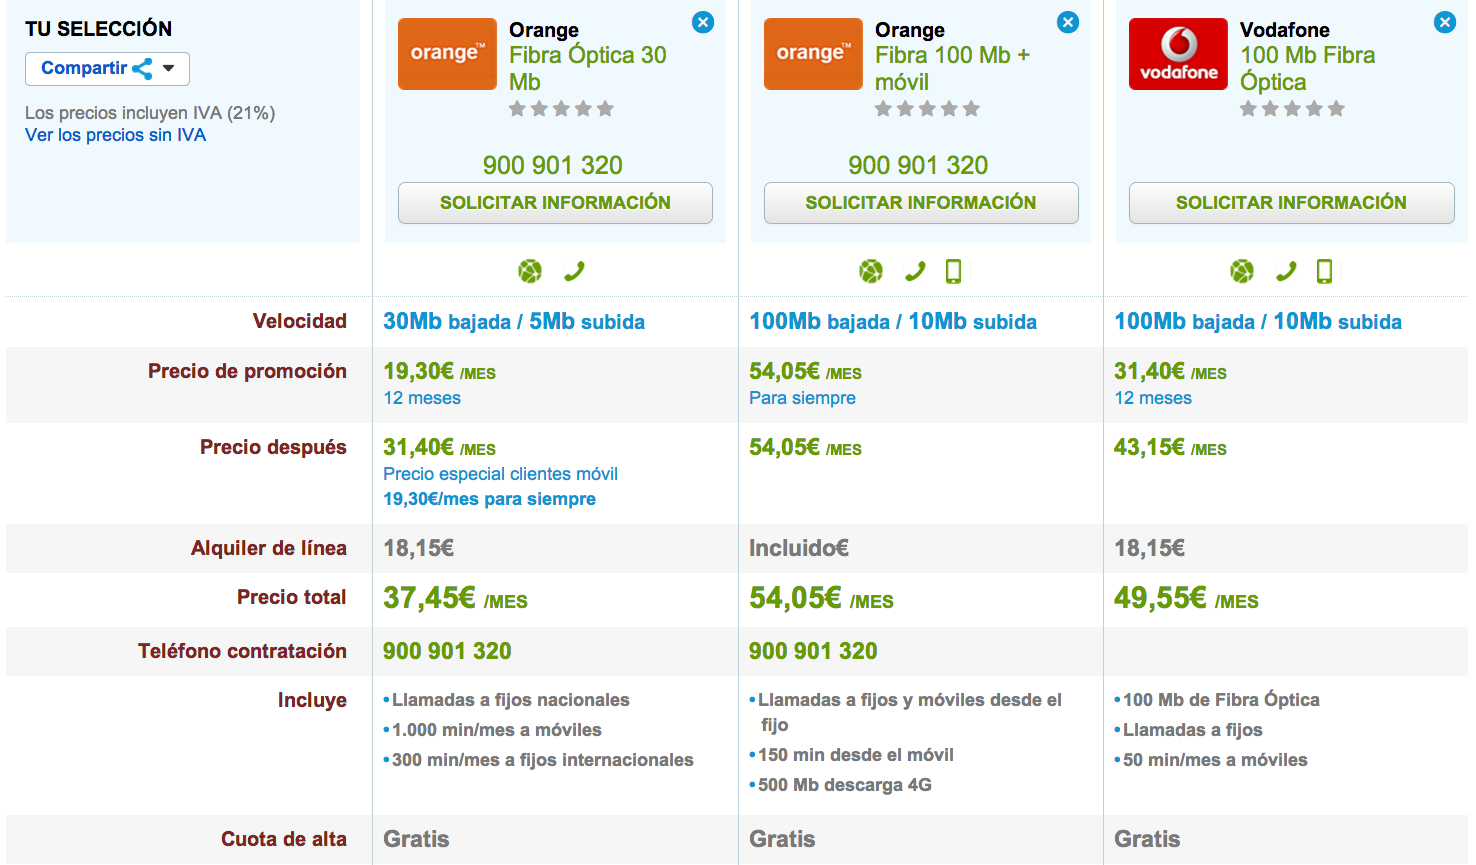View prices without IVA
Screen dimensions: 1476x865
[116, 135]
